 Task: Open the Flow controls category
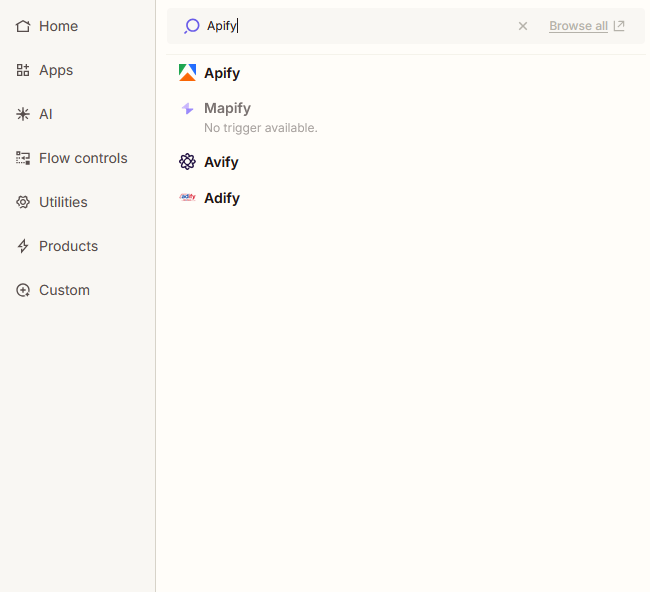(83, 158)
